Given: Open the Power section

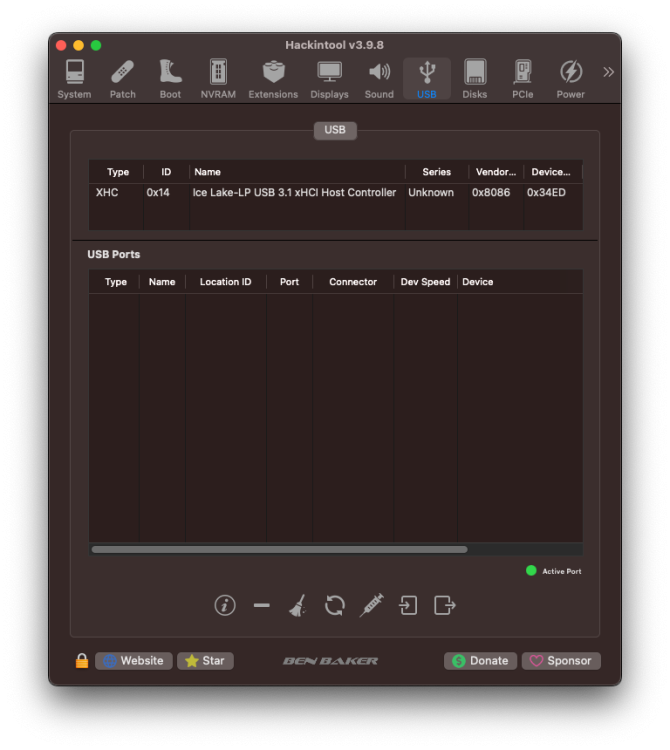Looking at the screenshot, I should 571,79.
